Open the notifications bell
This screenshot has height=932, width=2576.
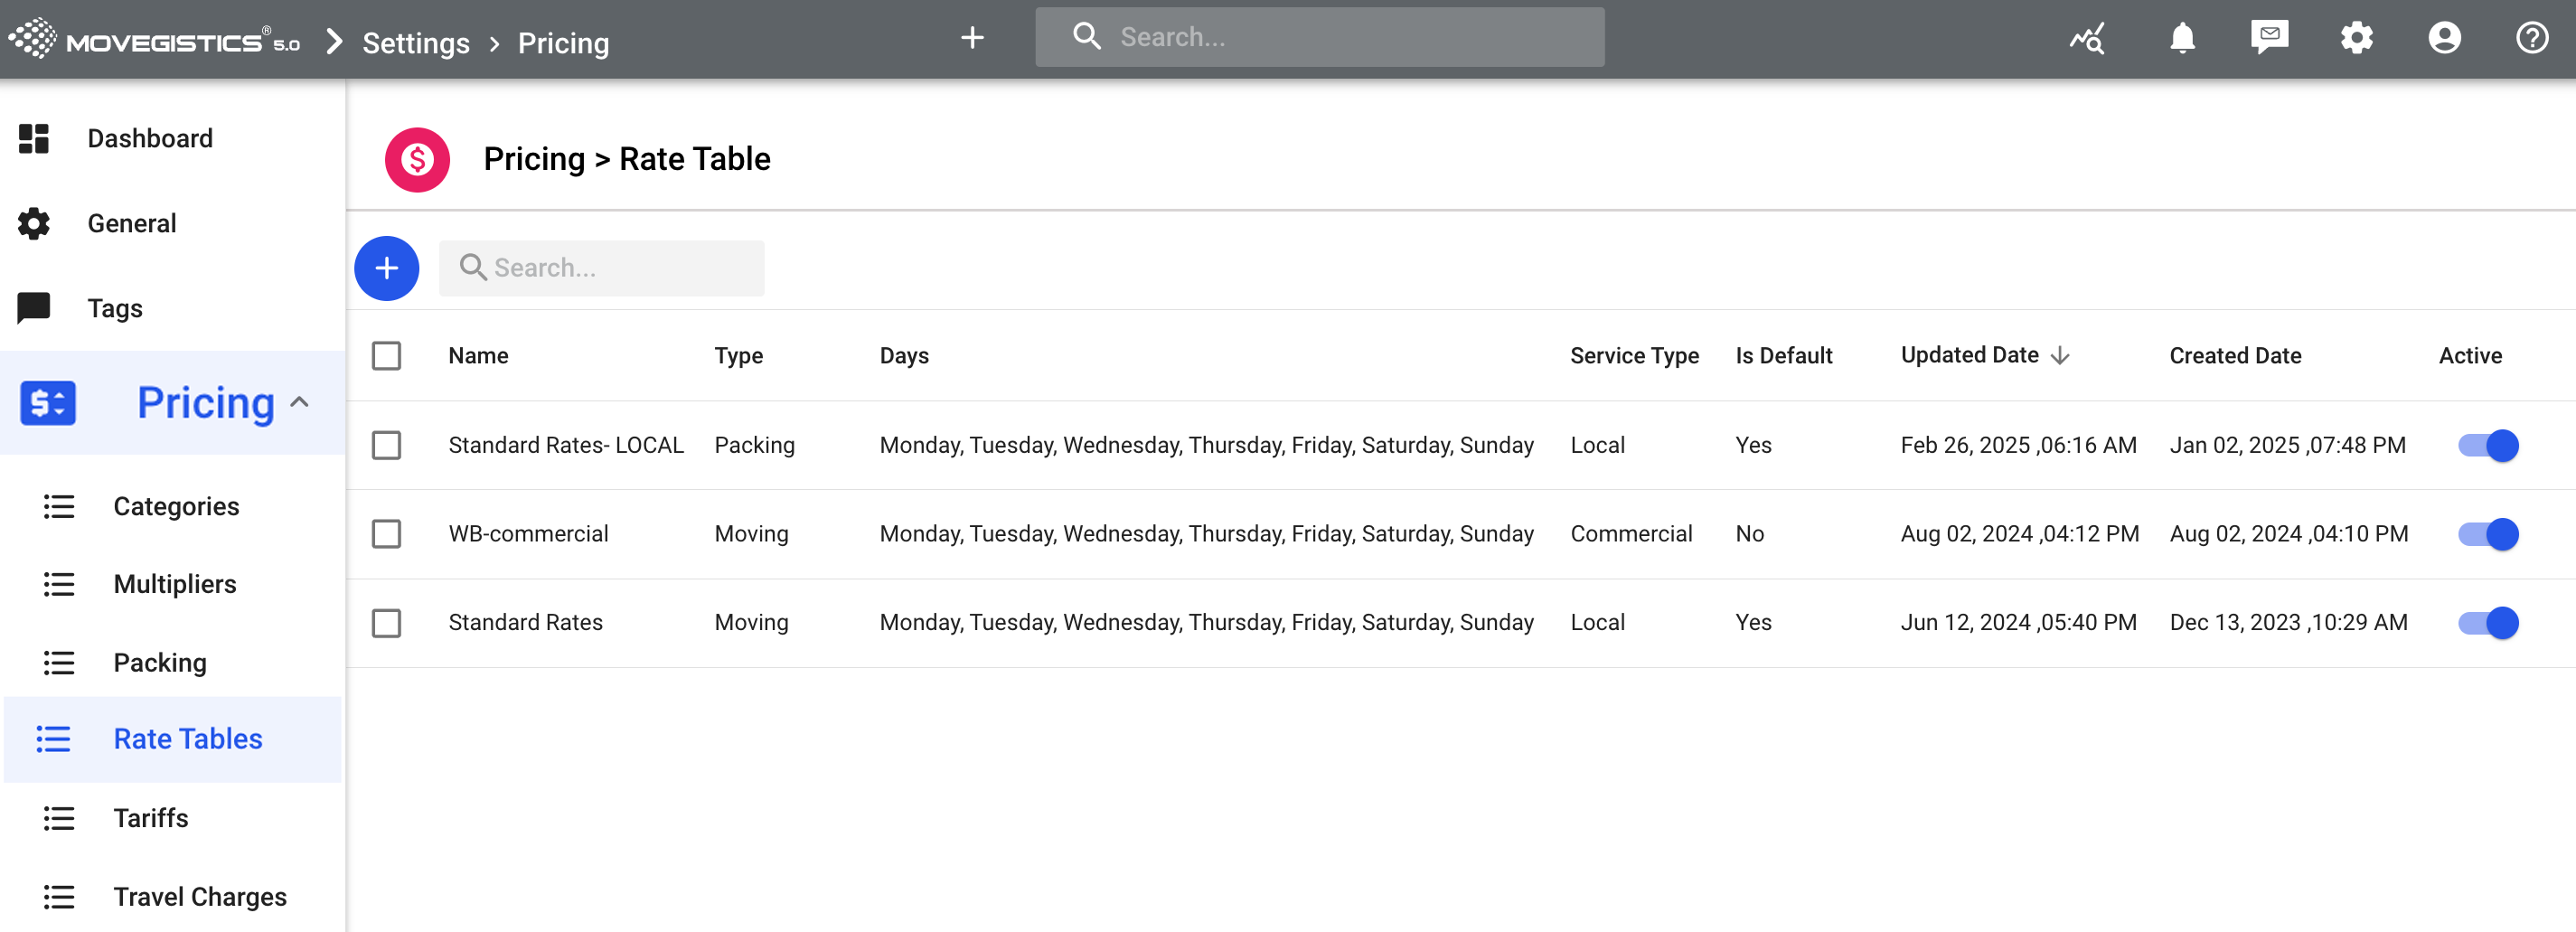2182,38
